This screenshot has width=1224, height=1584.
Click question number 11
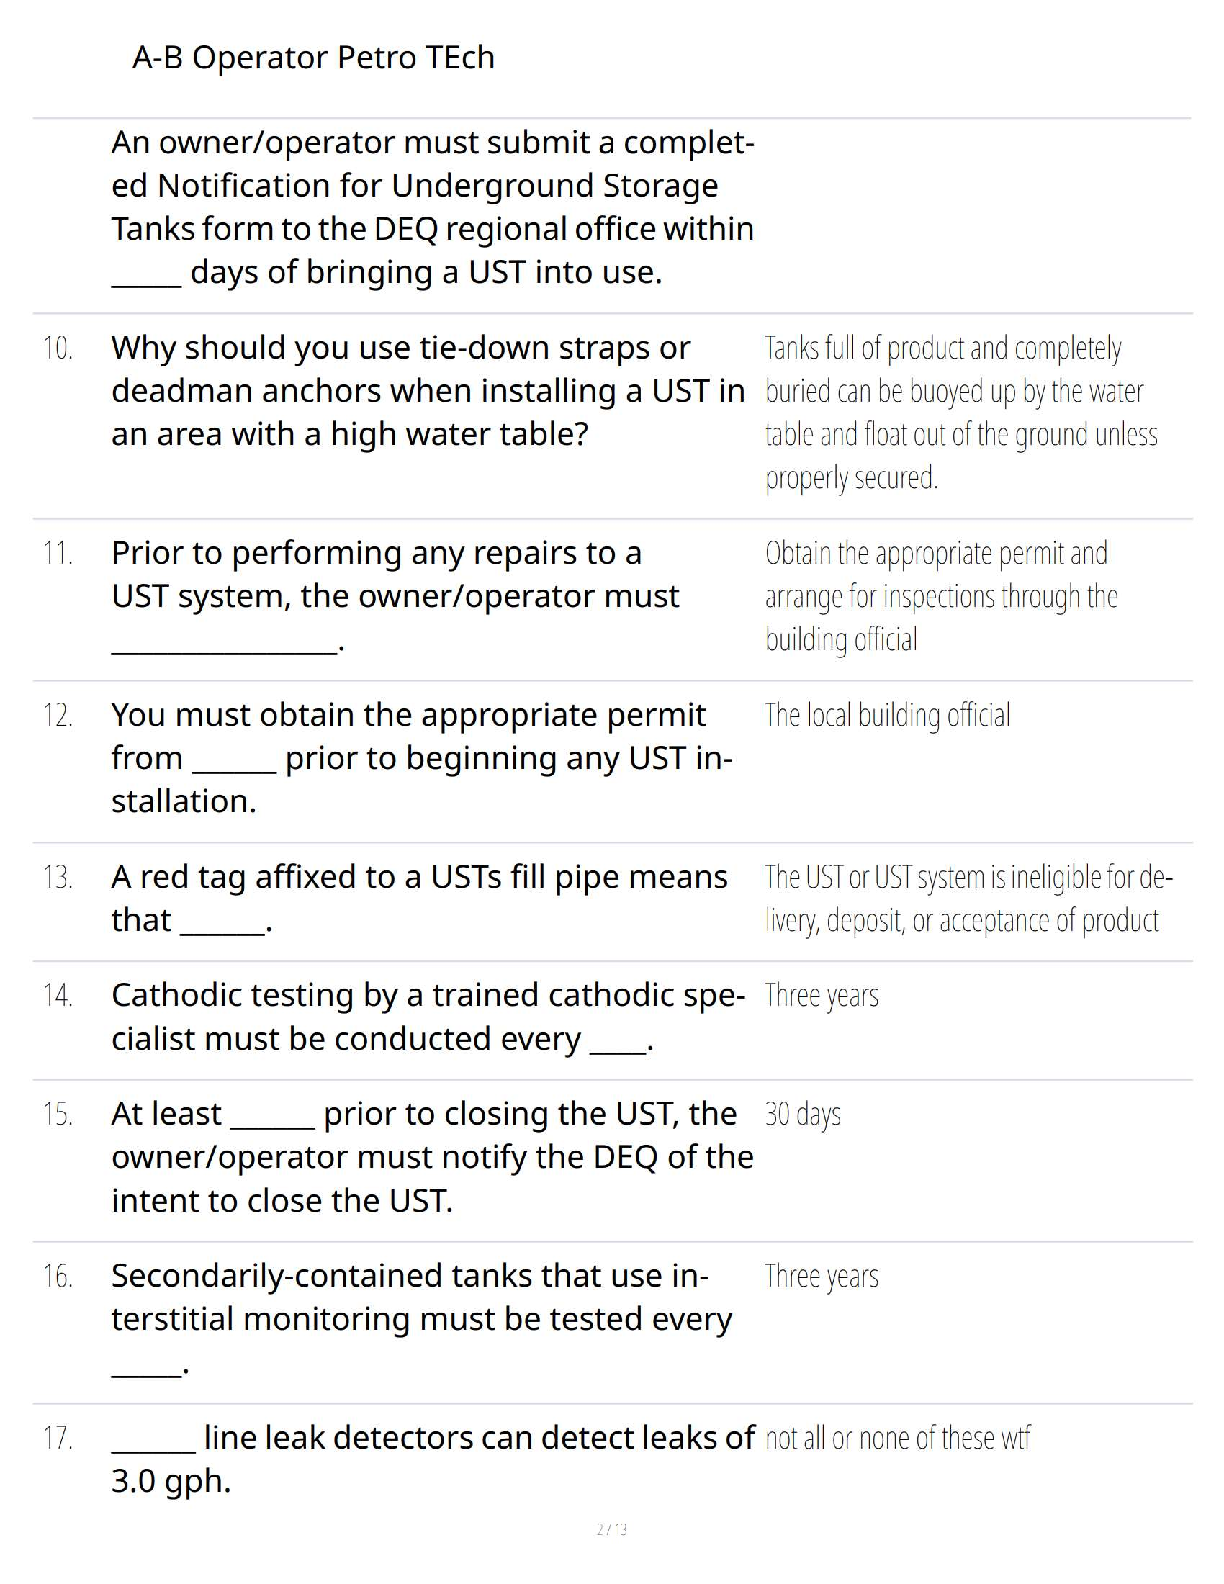click(58, 554)
